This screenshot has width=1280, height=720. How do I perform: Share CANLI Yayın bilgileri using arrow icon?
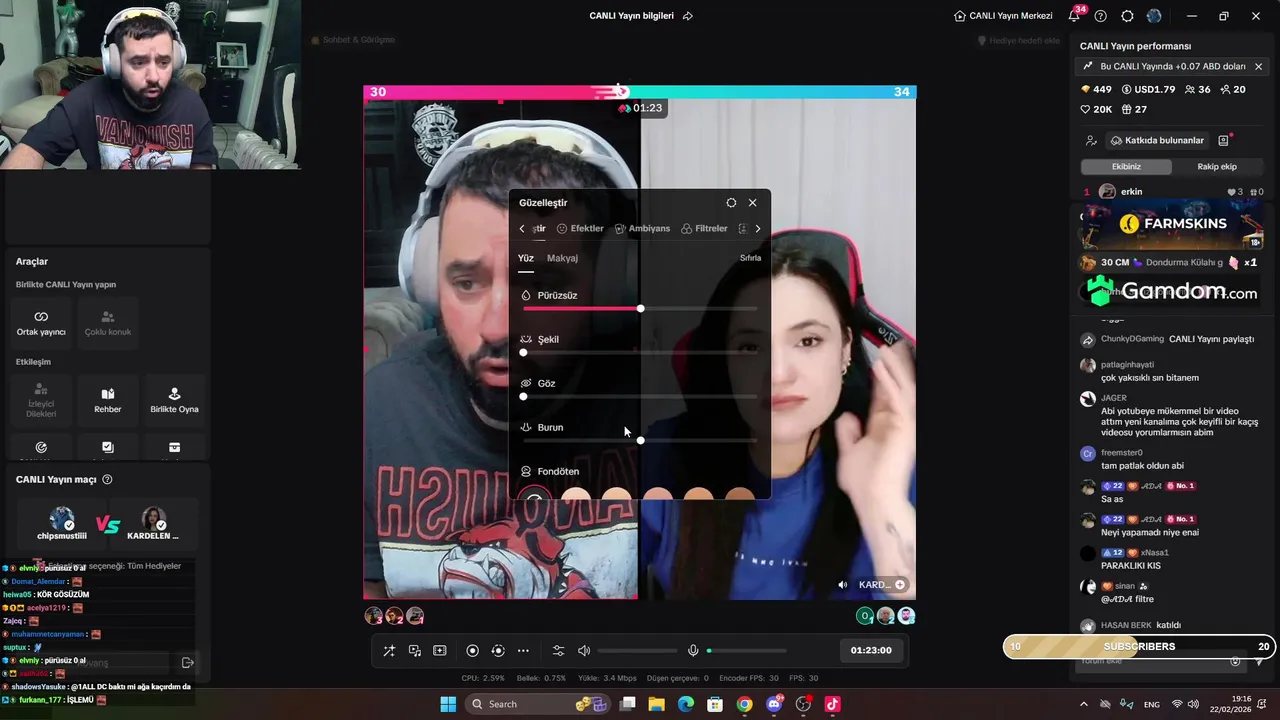[x=687, y=16]
